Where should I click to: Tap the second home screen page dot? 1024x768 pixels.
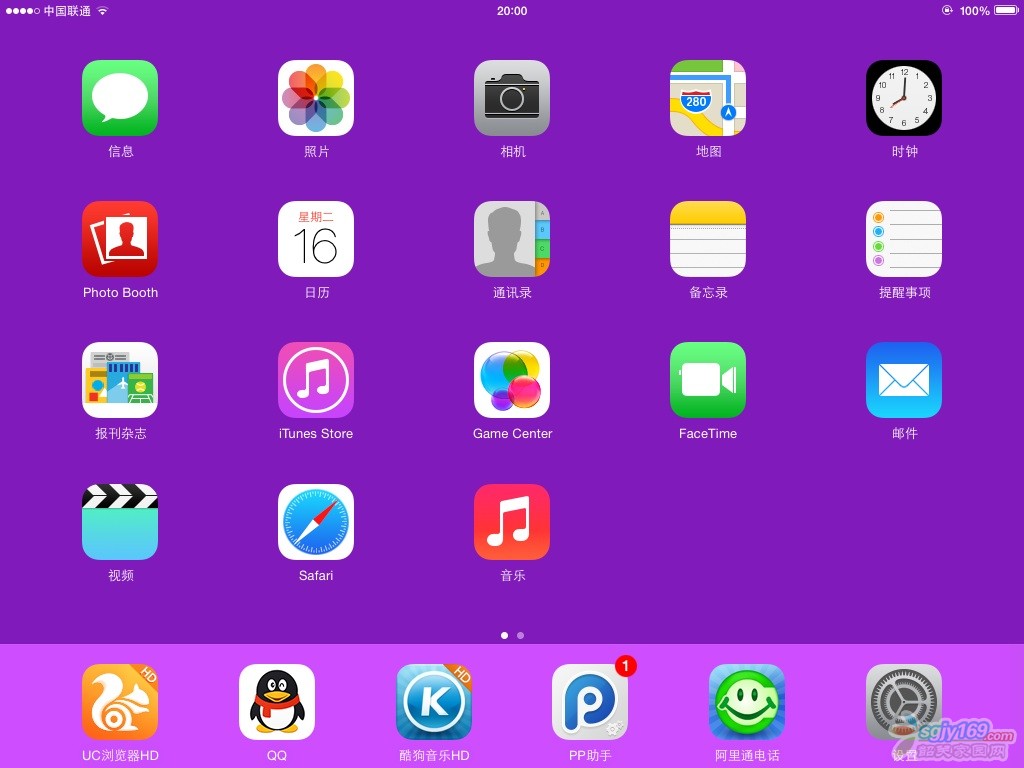520,635
